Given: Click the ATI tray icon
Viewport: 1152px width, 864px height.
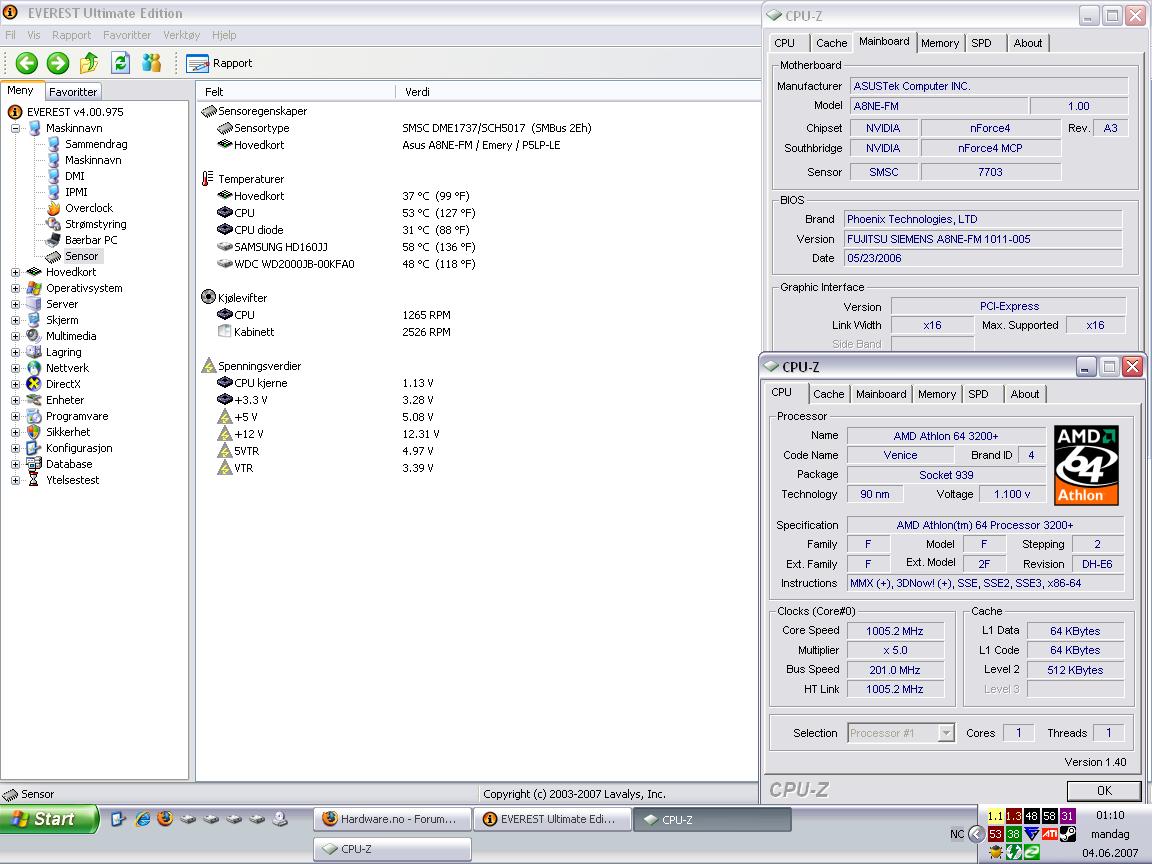Looking at the screenshot, I should pyautogui.click(x=1050, y=834).
